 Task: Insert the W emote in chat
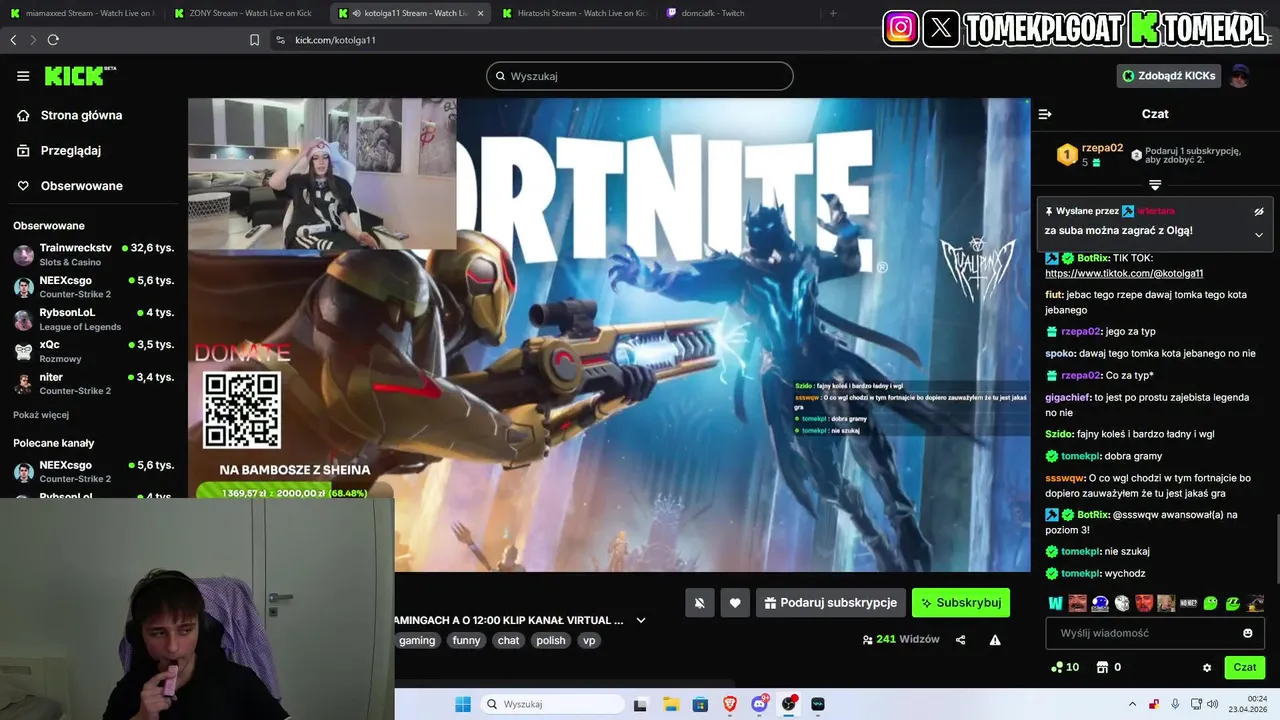1055,603
